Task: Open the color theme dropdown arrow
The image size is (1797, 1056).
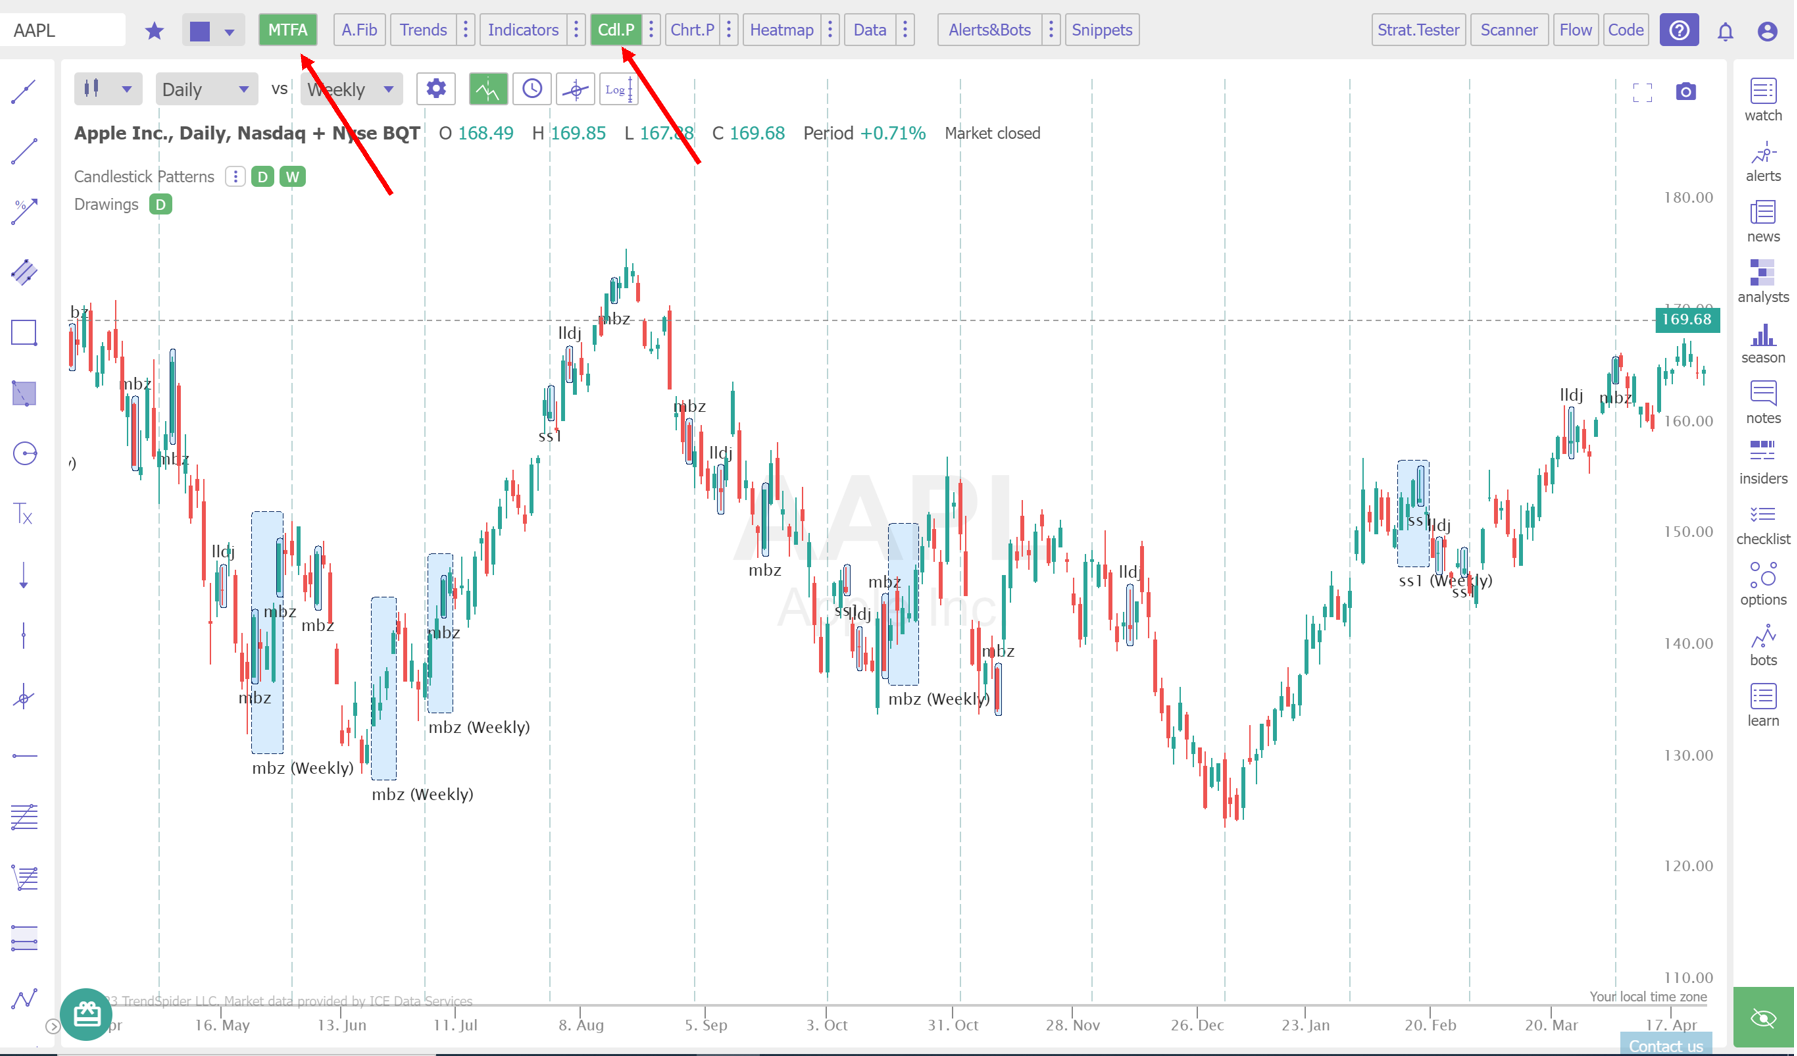Action: tap(229, 31)
